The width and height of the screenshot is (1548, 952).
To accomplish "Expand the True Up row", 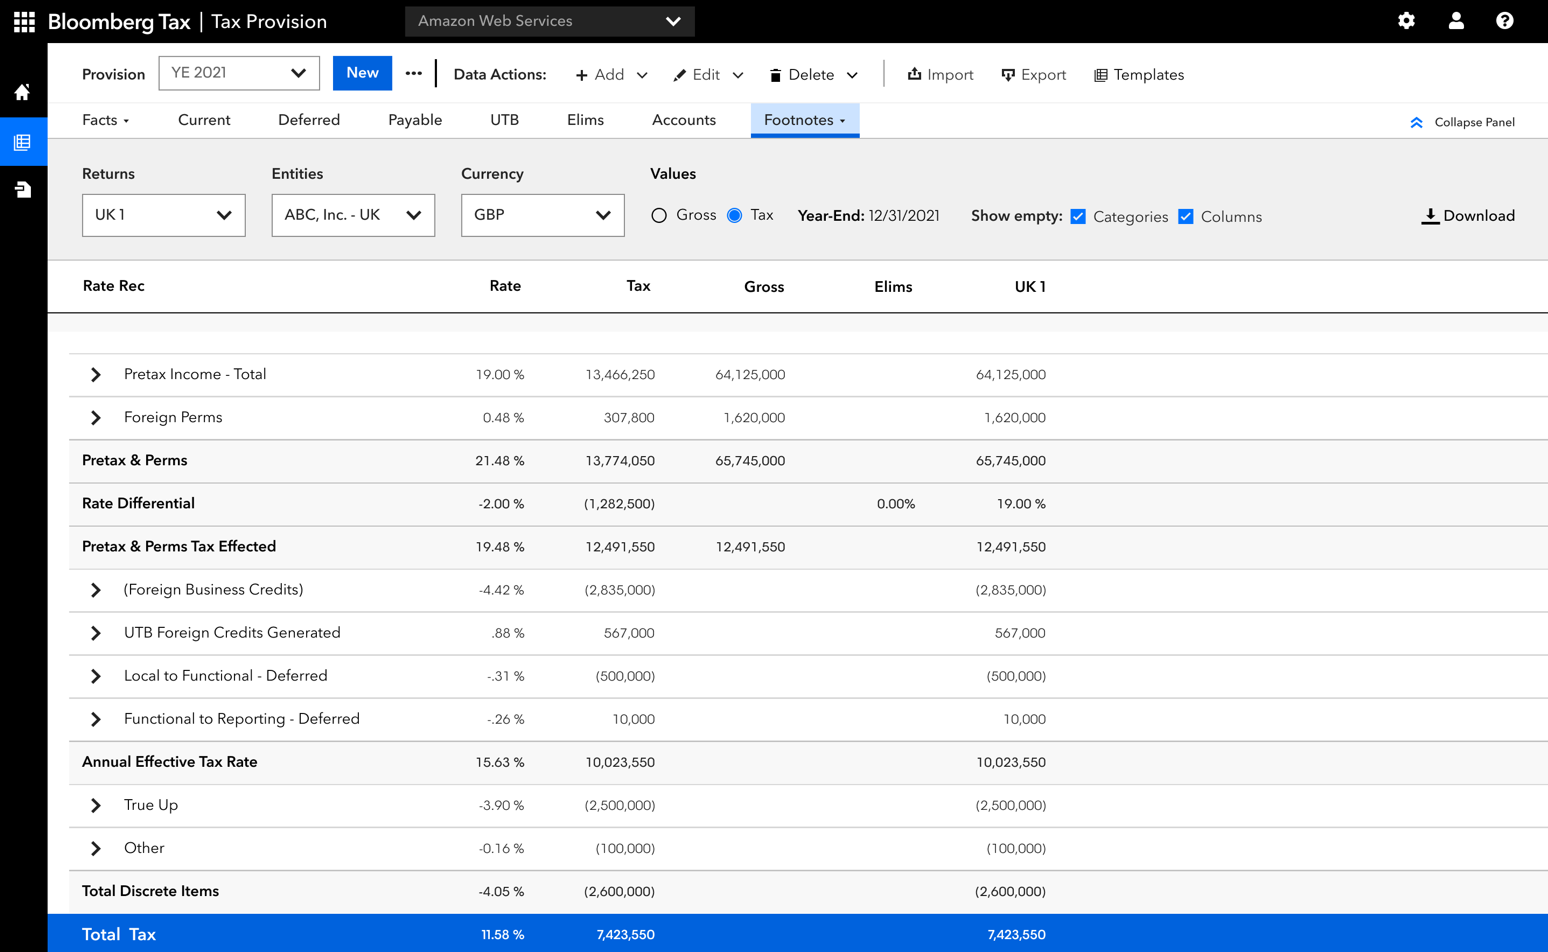I will coord(96,805).
